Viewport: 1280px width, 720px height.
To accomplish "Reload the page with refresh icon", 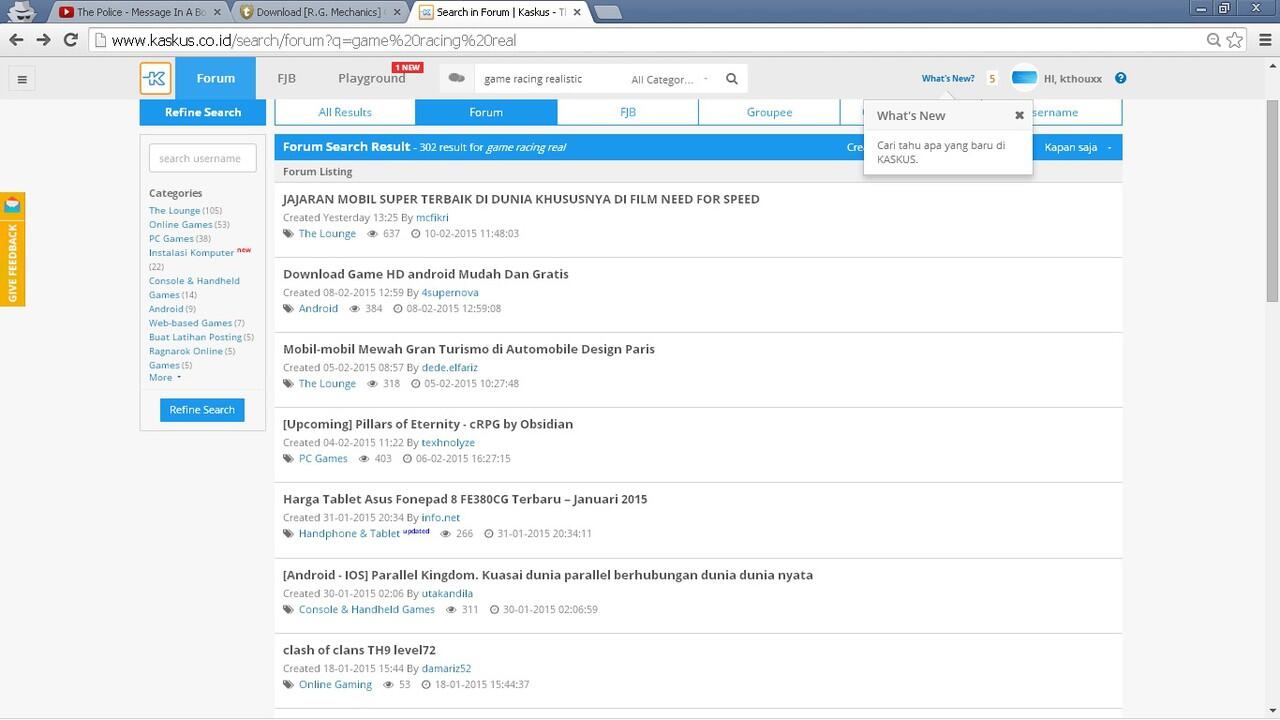I will pos(71,40).
